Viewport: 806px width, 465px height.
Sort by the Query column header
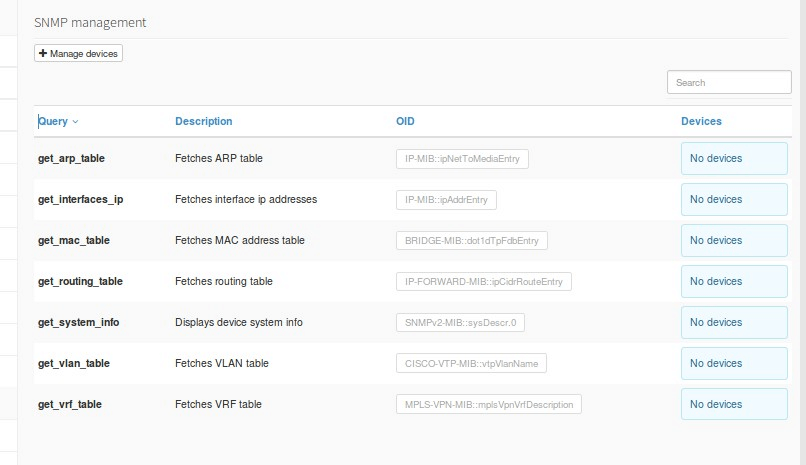click(x=53, y=121)
